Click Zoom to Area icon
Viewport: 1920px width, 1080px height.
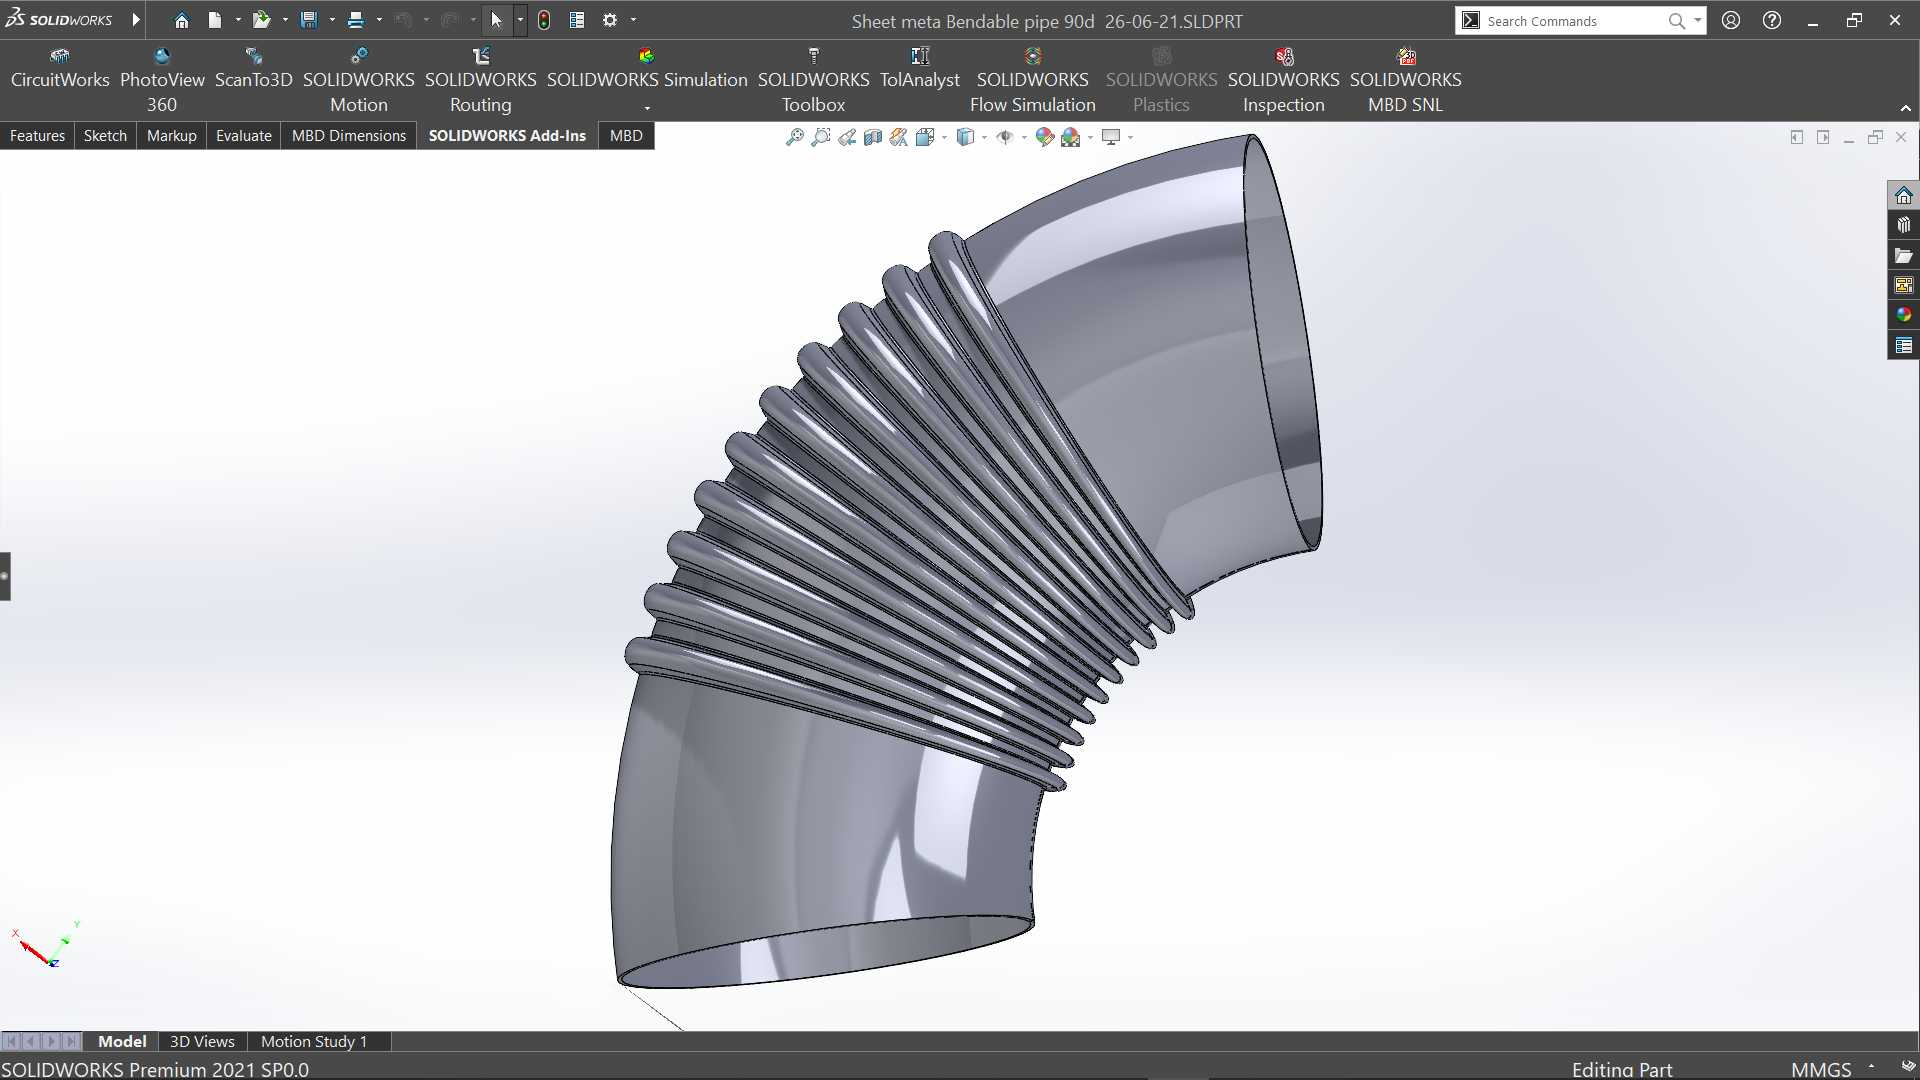(821, 137)
